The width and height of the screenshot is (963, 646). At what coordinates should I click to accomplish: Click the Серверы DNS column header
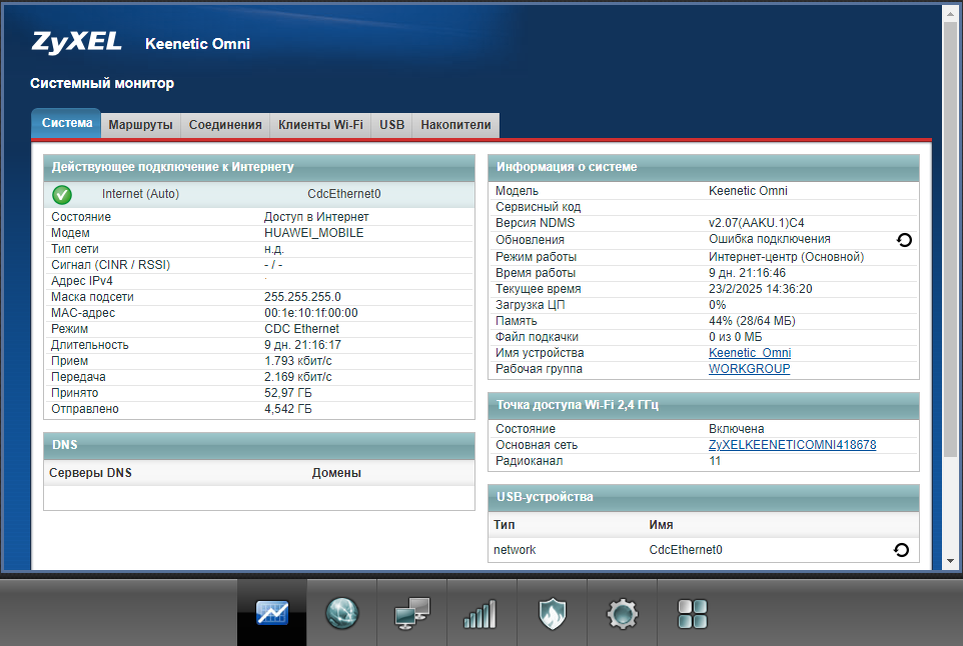[90, 473]
